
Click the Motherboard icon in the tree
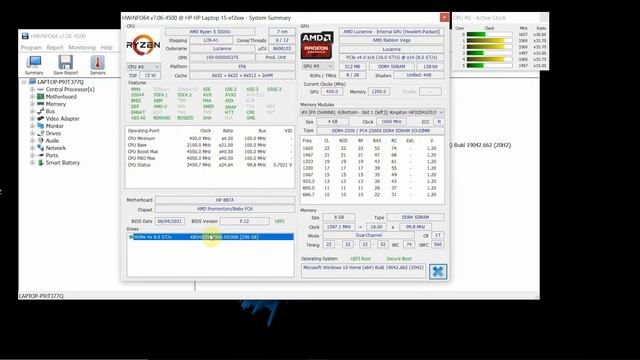[40, 97]
